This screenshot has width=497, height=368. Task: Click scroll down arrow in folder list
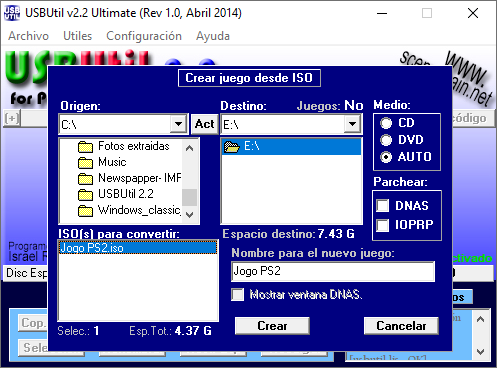pyautogui.click(x=189, y=214)
